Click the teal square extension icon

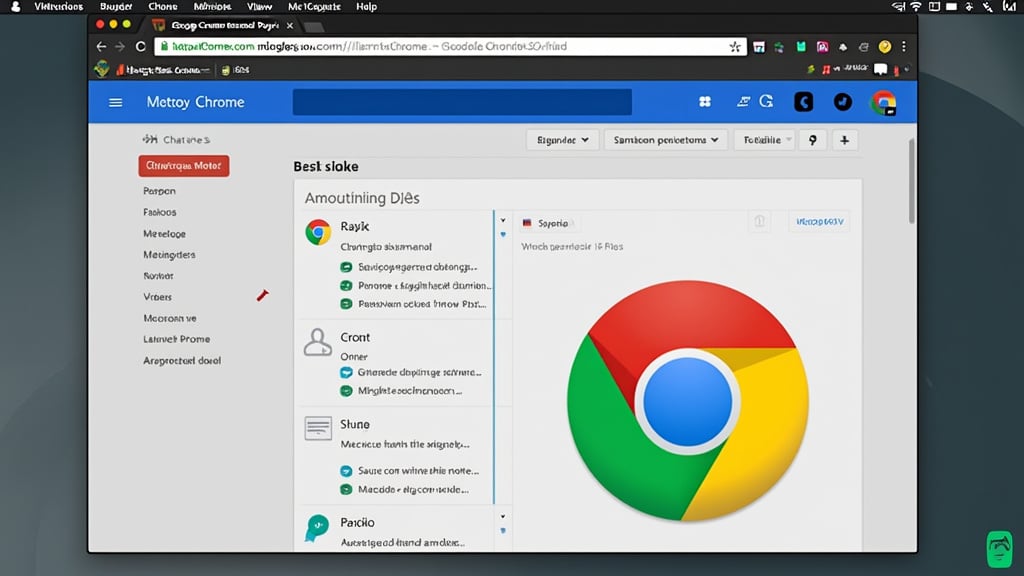pyautogui.click(x=801, y=47)
